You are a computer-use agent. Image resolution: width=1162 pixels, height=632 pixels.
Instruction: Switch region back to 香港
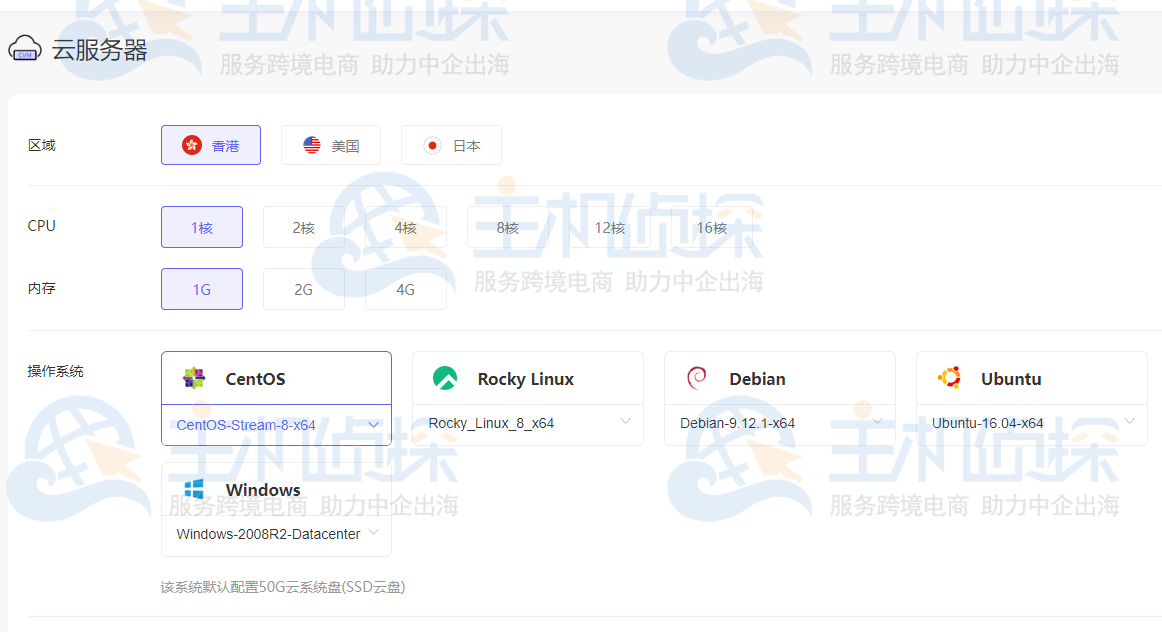coord(211,144)
